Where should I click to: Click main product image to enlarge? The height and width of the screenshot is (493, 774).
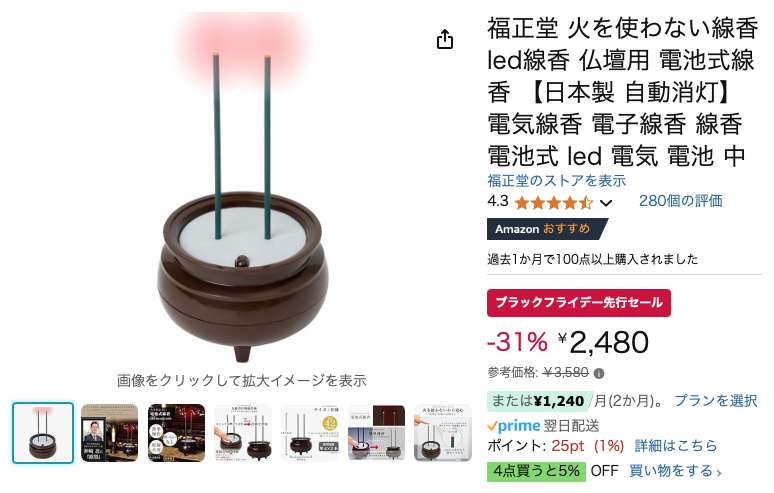tap(242, 190)
